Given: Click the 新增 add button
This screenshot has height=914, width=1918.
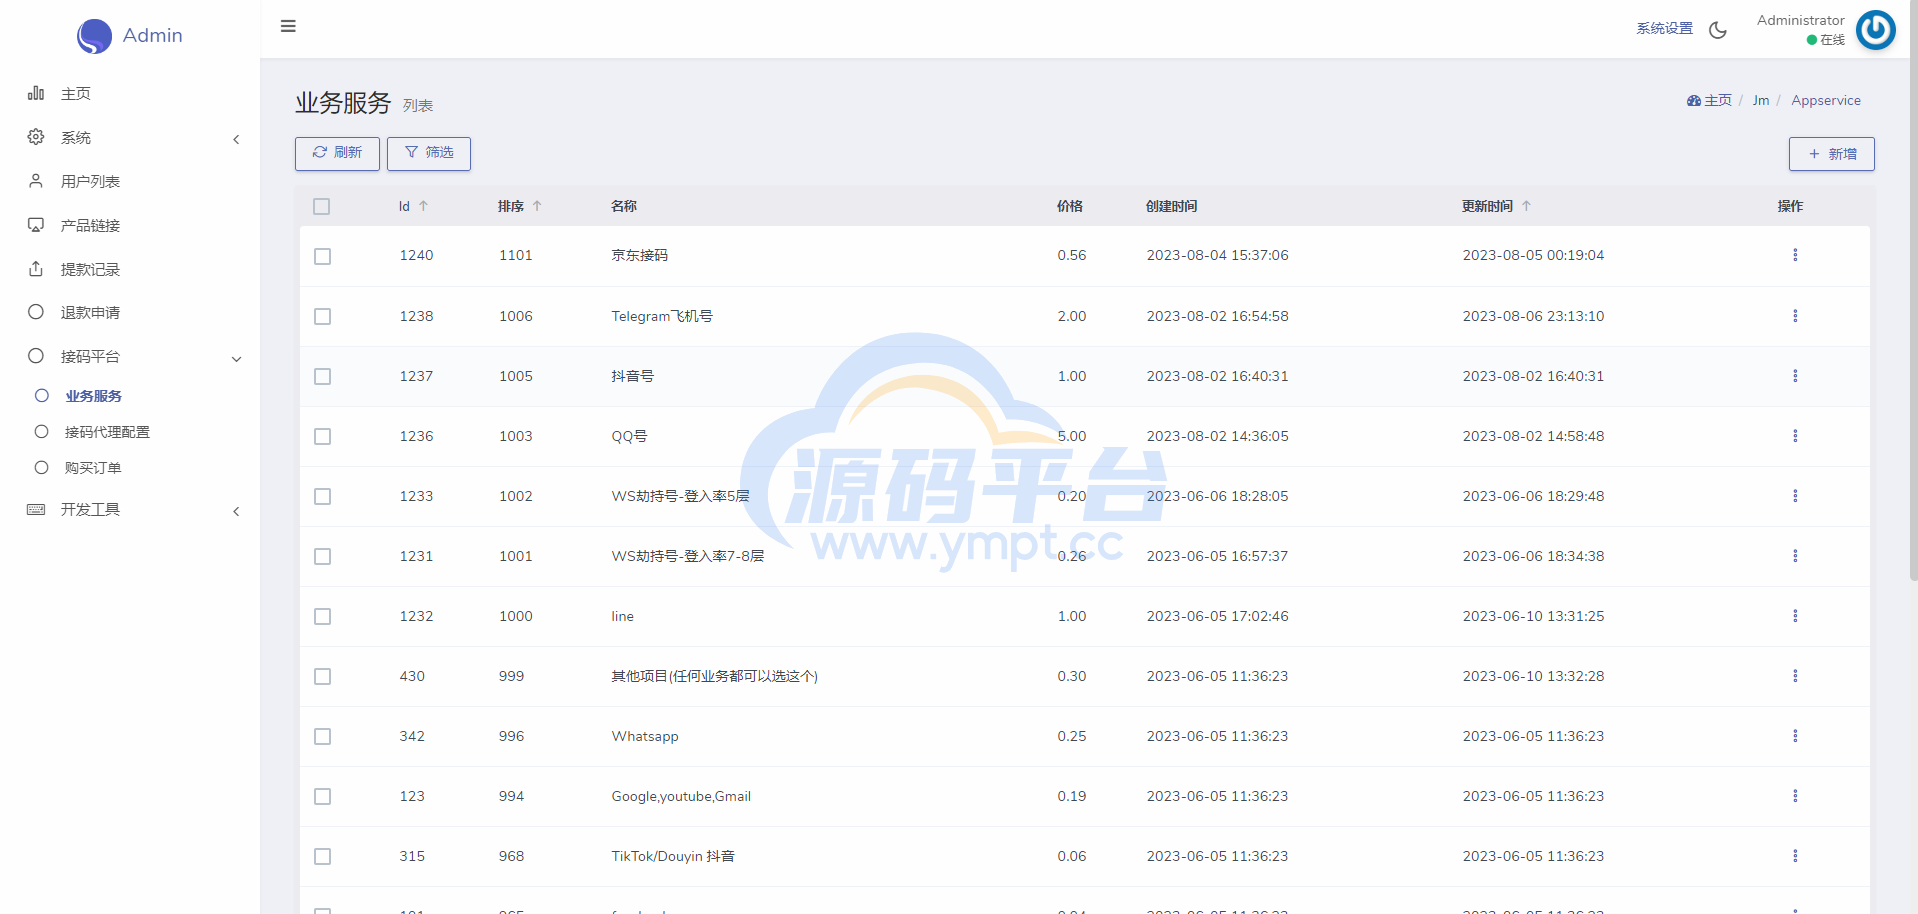Looking at the screenshot, I should coord(1832,154).
